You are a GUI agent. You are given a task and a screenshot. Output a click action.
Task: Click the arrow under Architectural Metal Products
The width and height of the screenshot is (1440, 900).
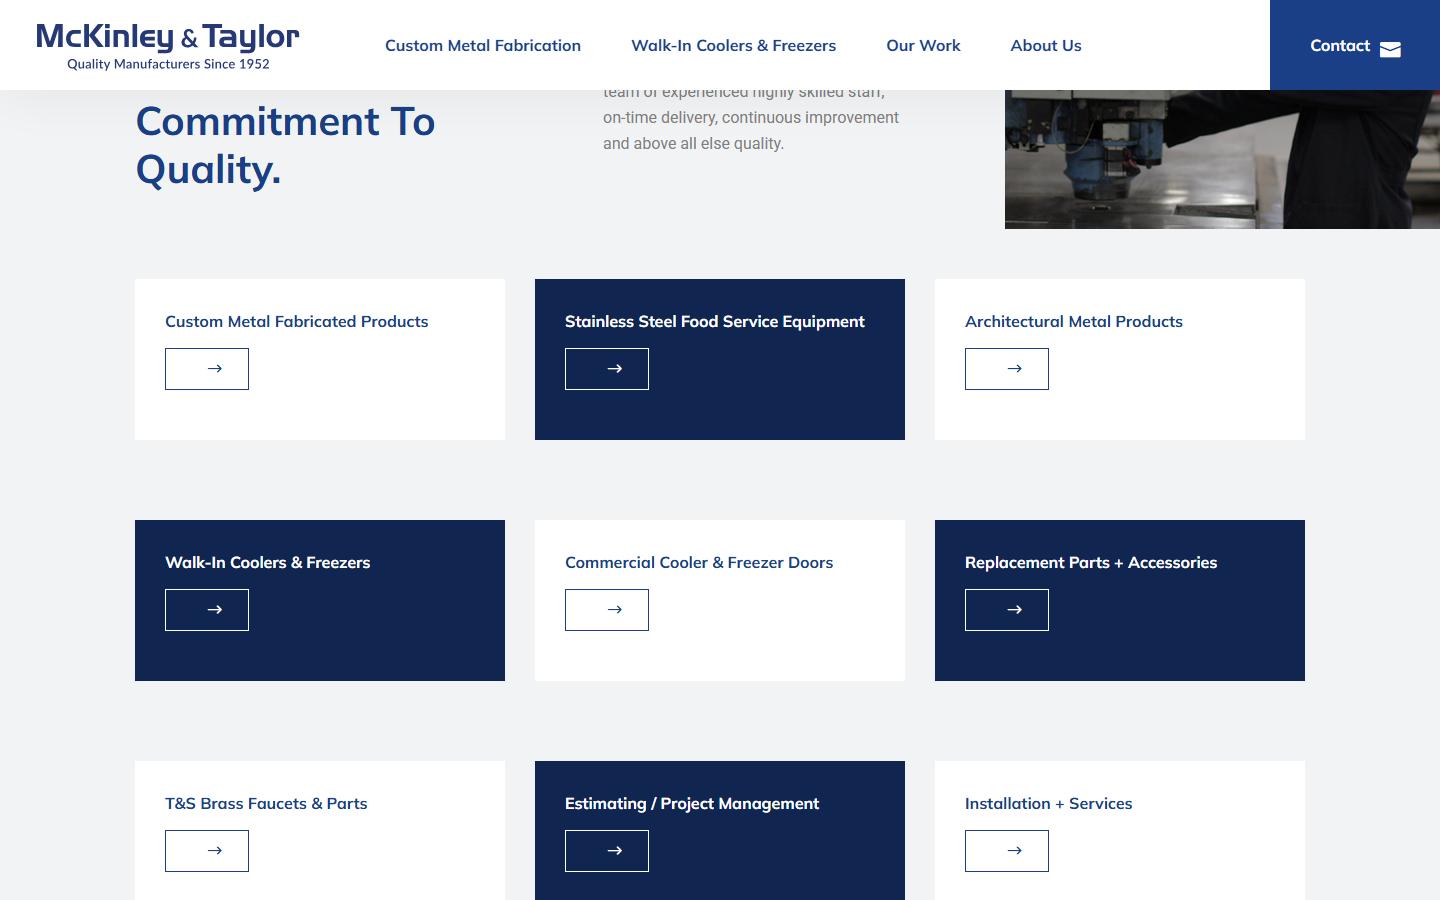[x=1007, y=369]
